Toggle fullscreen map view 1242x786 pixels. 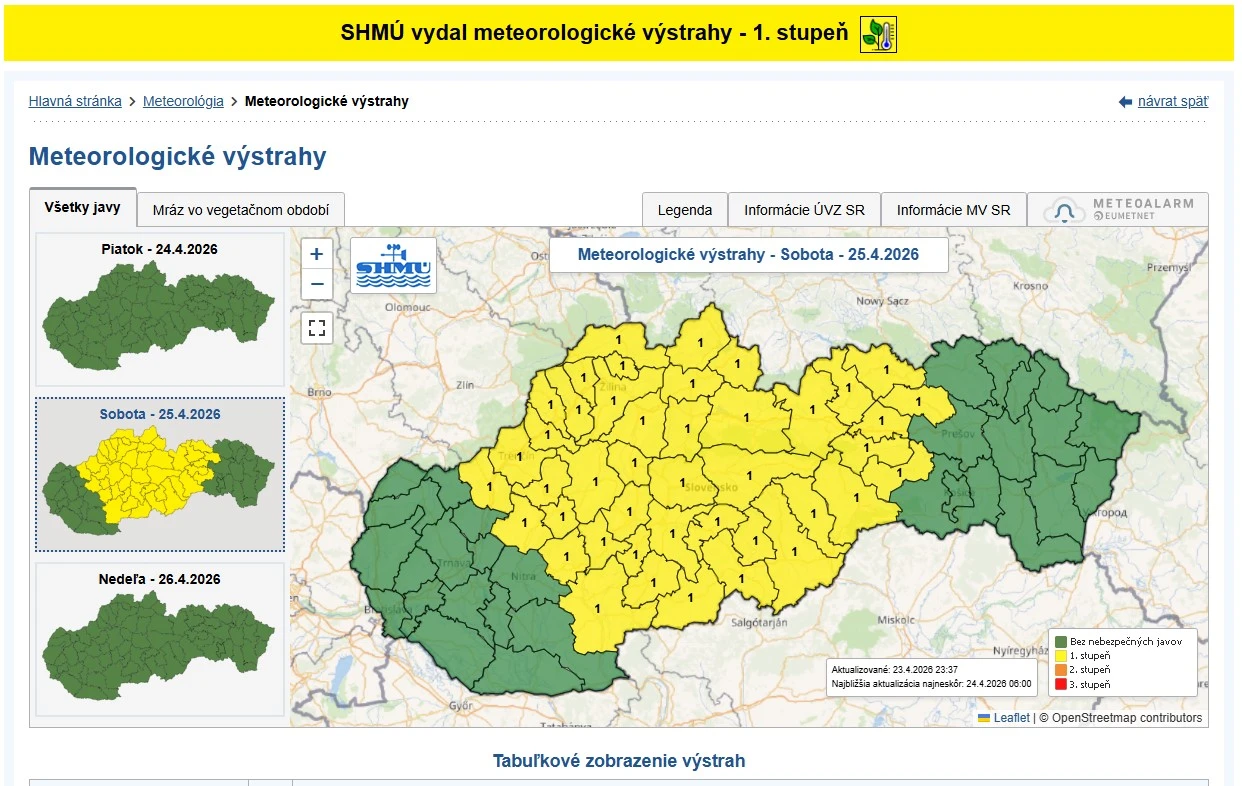pos(317,327)
